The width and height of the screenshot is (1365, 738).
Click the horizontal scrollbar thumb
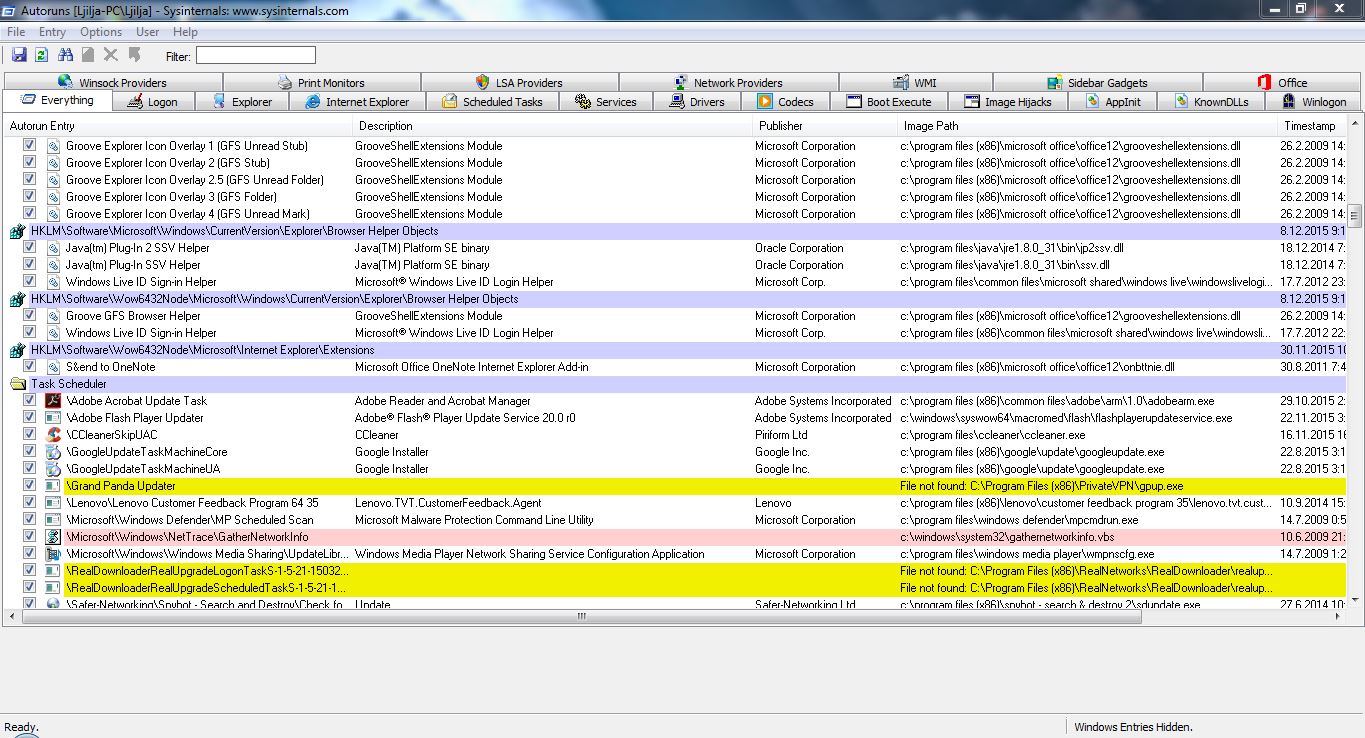580,617
